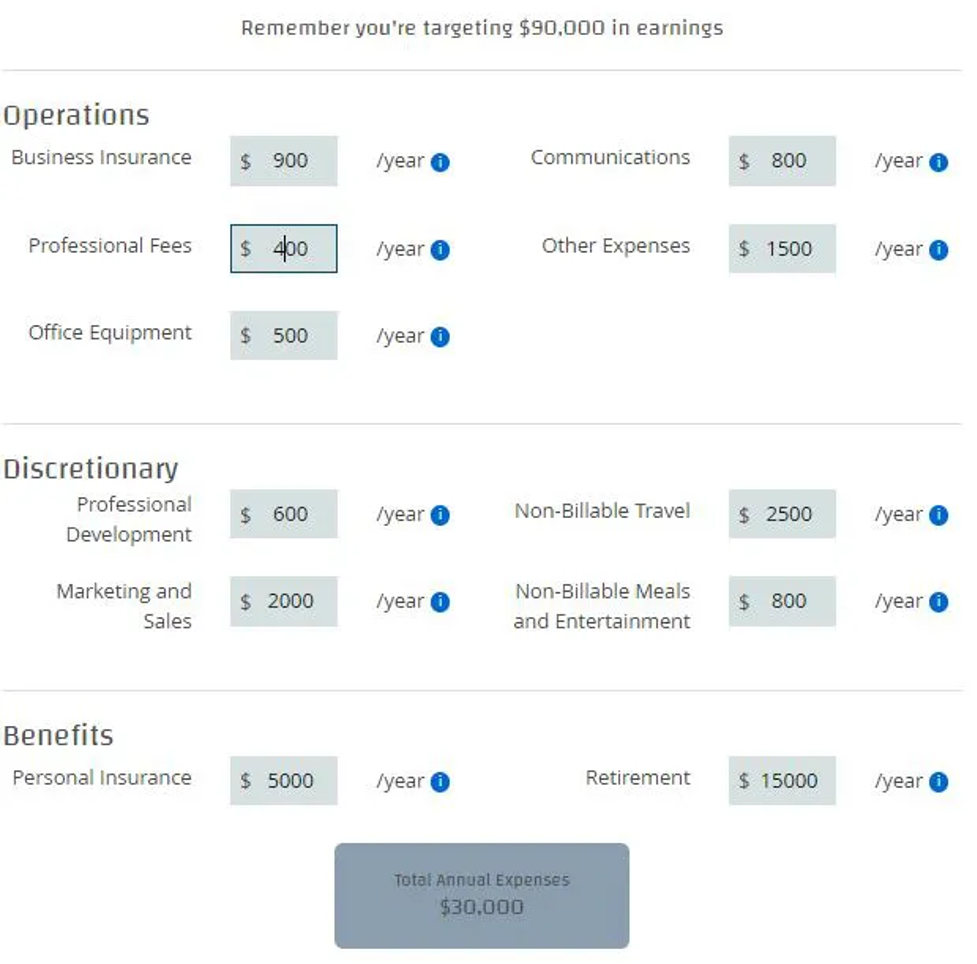Open the Retirement info icon
This screenshot has width=977, height=964.
(x=938, y=781)
